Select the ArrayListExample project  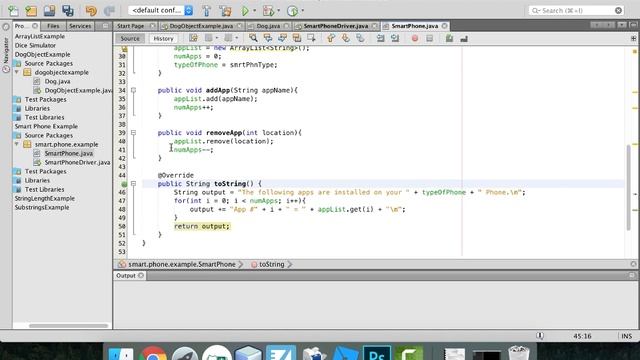click(x=40, y=36)
